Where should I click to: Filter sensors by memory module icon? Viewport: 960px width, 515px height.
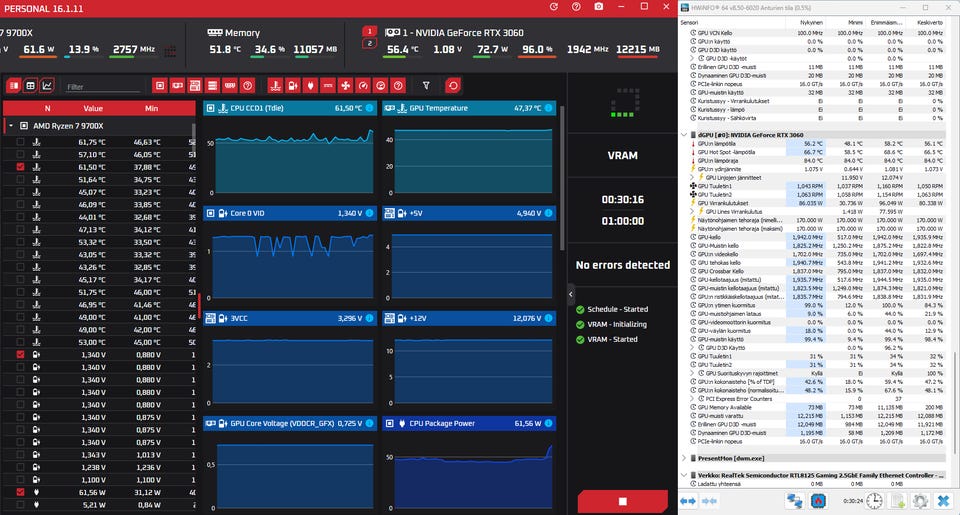tap(230, 86)
